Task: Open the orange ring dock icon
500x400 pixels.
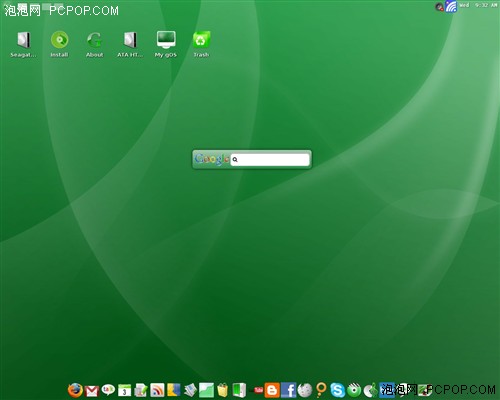Action: click(321, 389)
